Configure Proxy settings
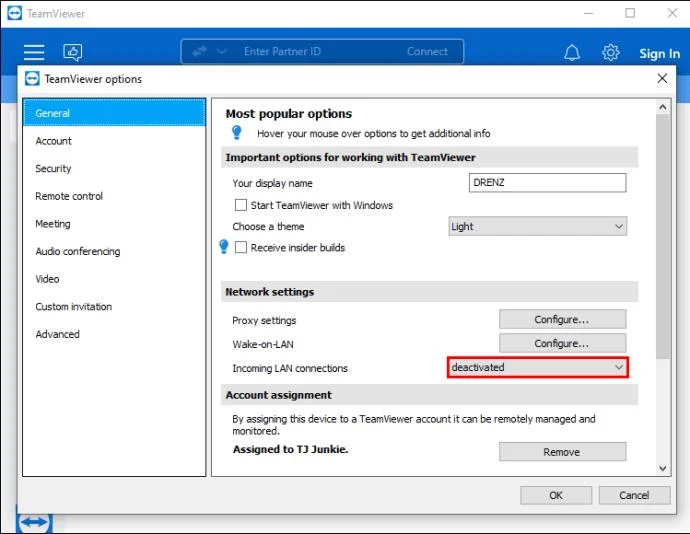Image resolution: width=690 pixels, height=534 pixels. (x=562, y=319)
